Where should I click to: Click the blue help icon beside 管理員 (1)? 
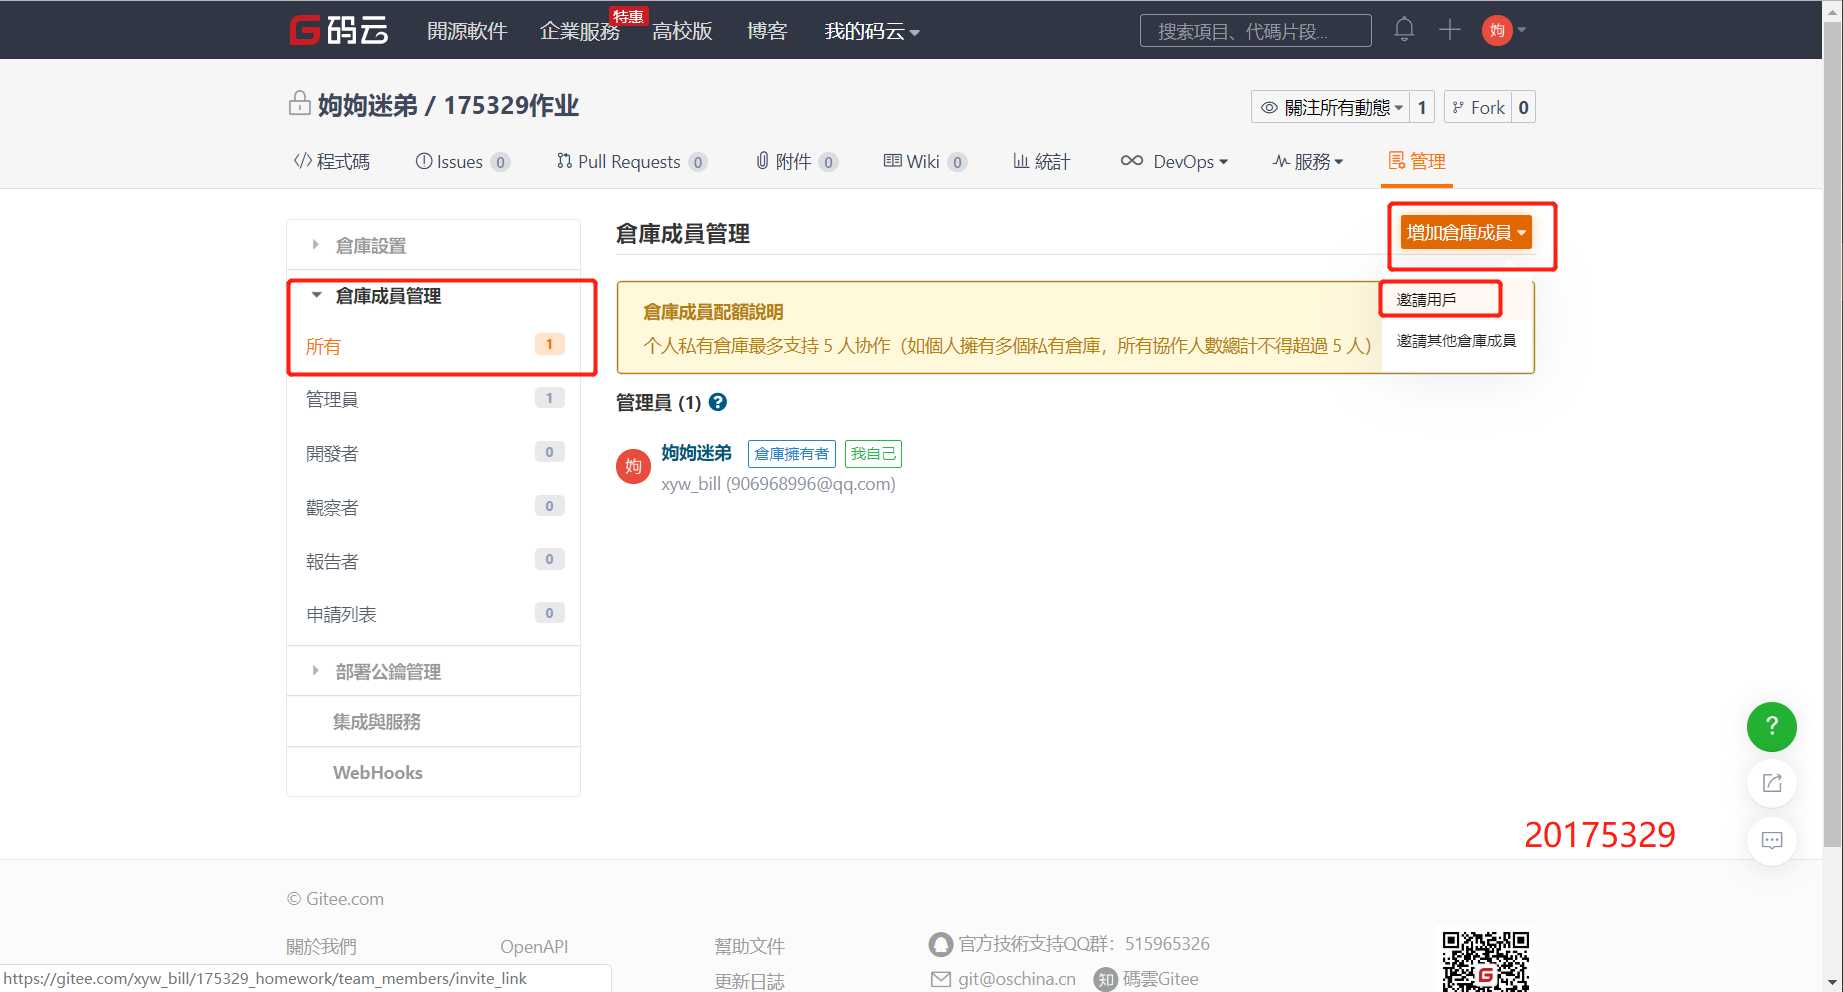click(717, 402)
